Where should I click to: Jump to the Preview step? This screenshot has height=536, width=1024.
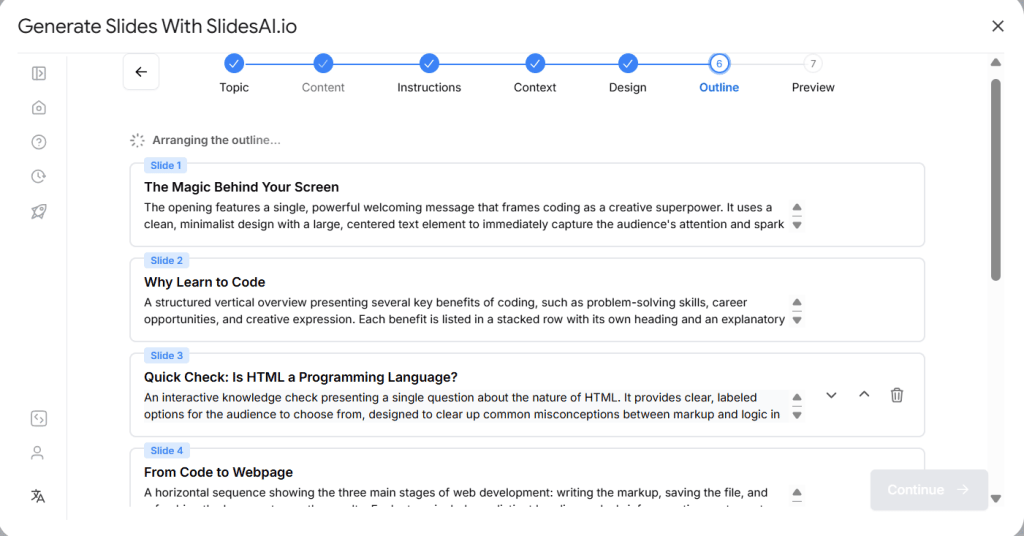point(813,64)
